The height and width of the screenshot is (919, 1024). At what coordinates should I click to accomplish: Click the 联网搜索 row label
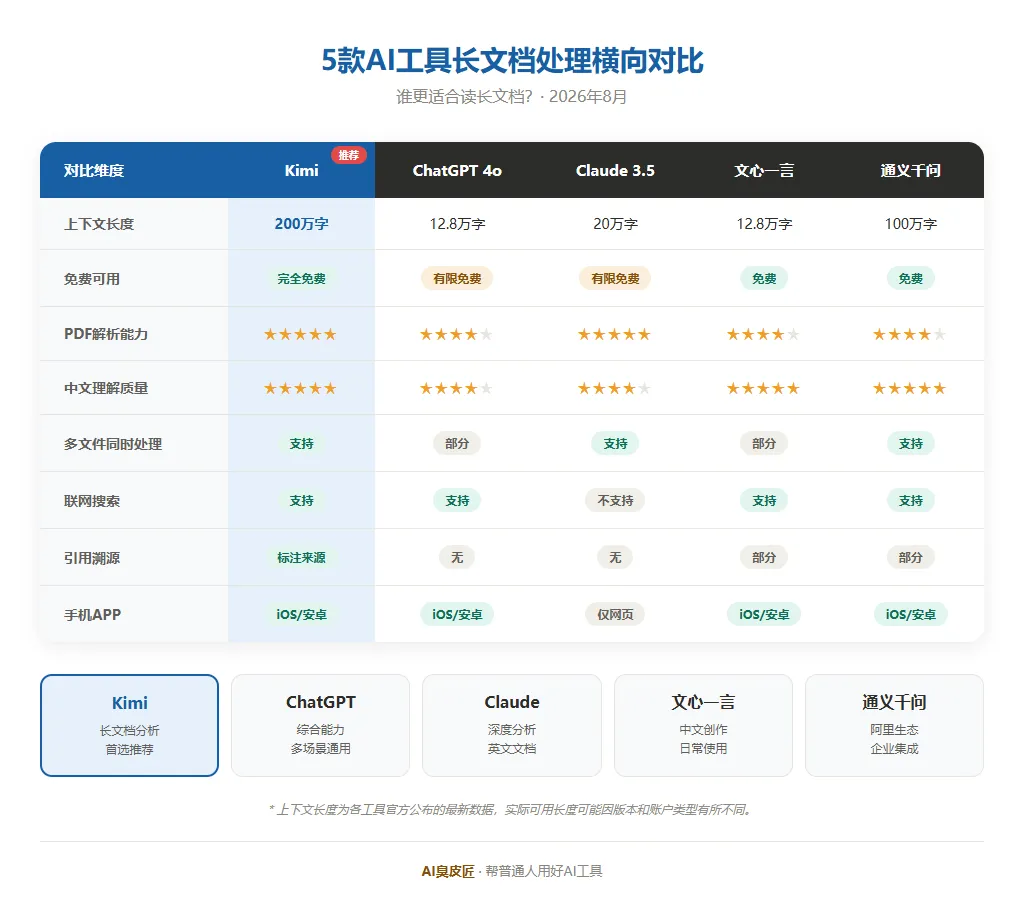pos(92,501)
